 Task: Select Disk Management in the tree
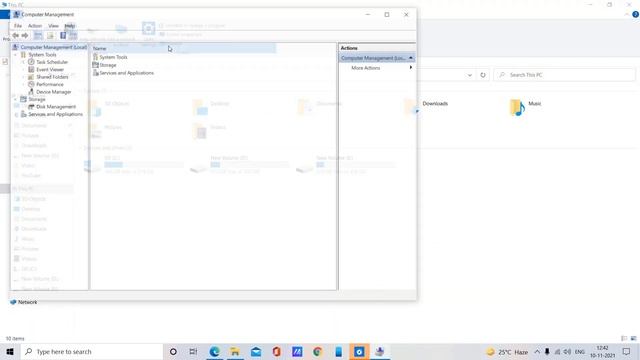tap(56, 107)
